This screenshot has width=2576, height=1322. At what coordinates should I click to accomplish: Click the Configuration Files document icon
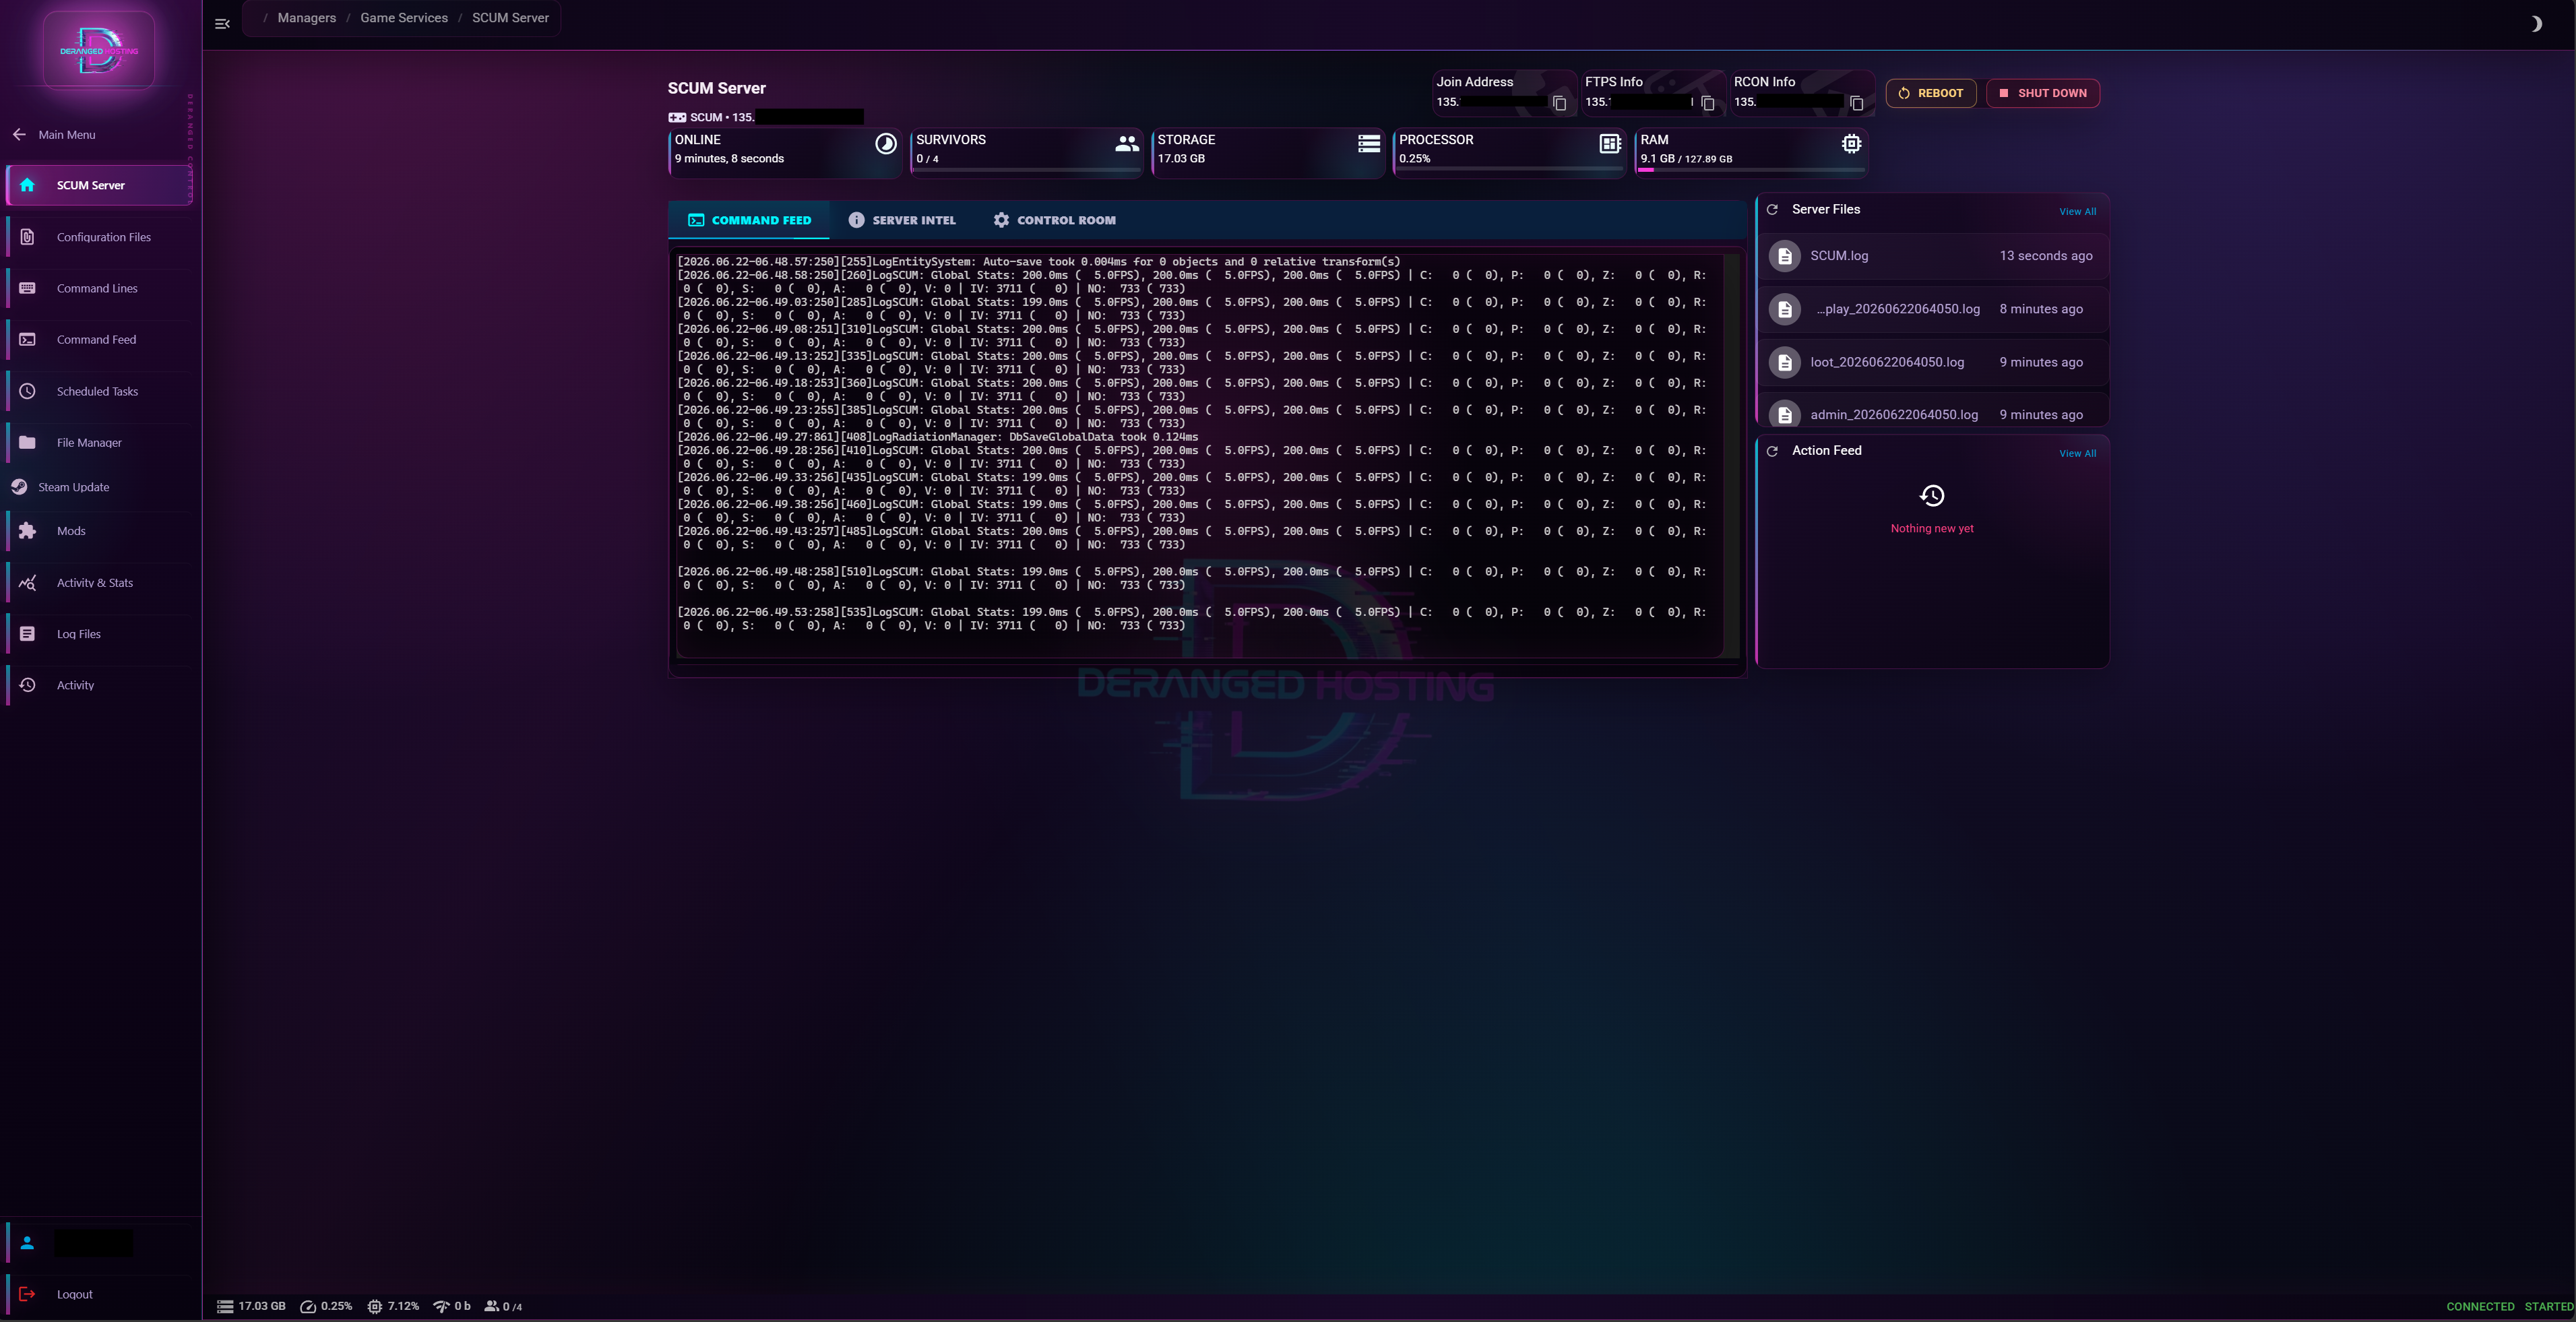tap(27, 237)
